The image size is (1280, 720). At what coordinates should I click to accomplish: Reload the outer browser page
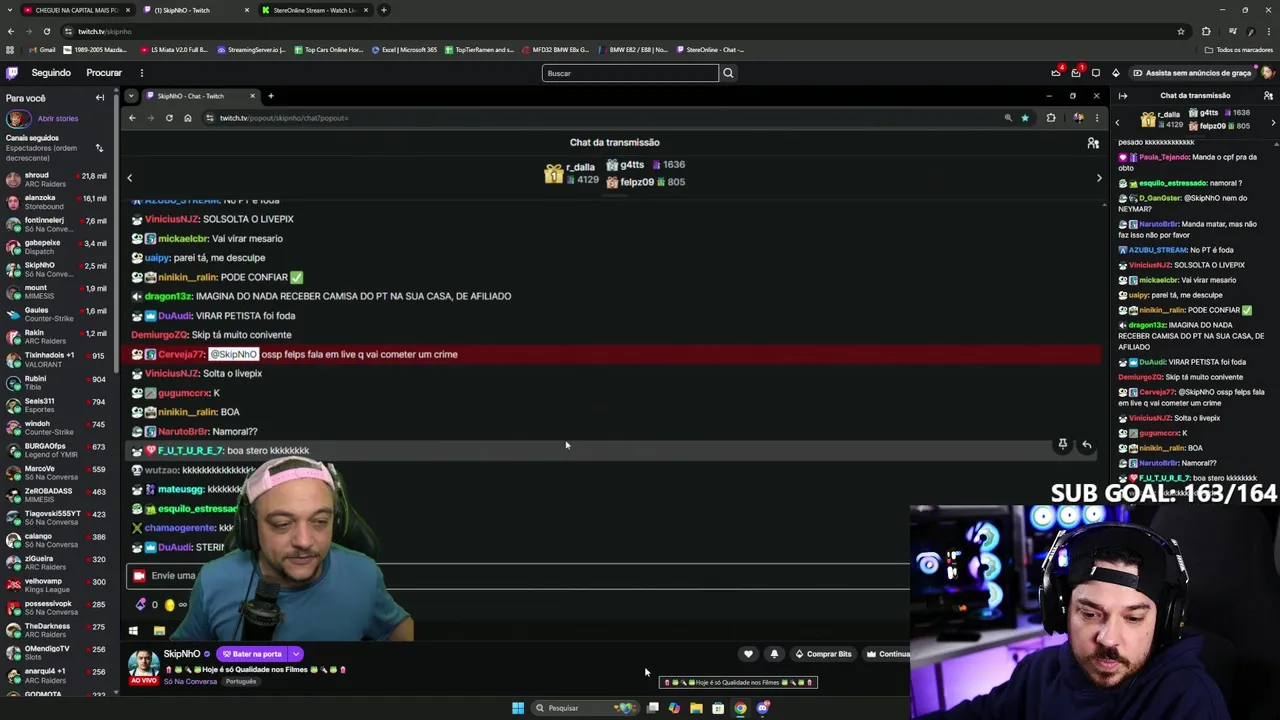tap(46, 31)
